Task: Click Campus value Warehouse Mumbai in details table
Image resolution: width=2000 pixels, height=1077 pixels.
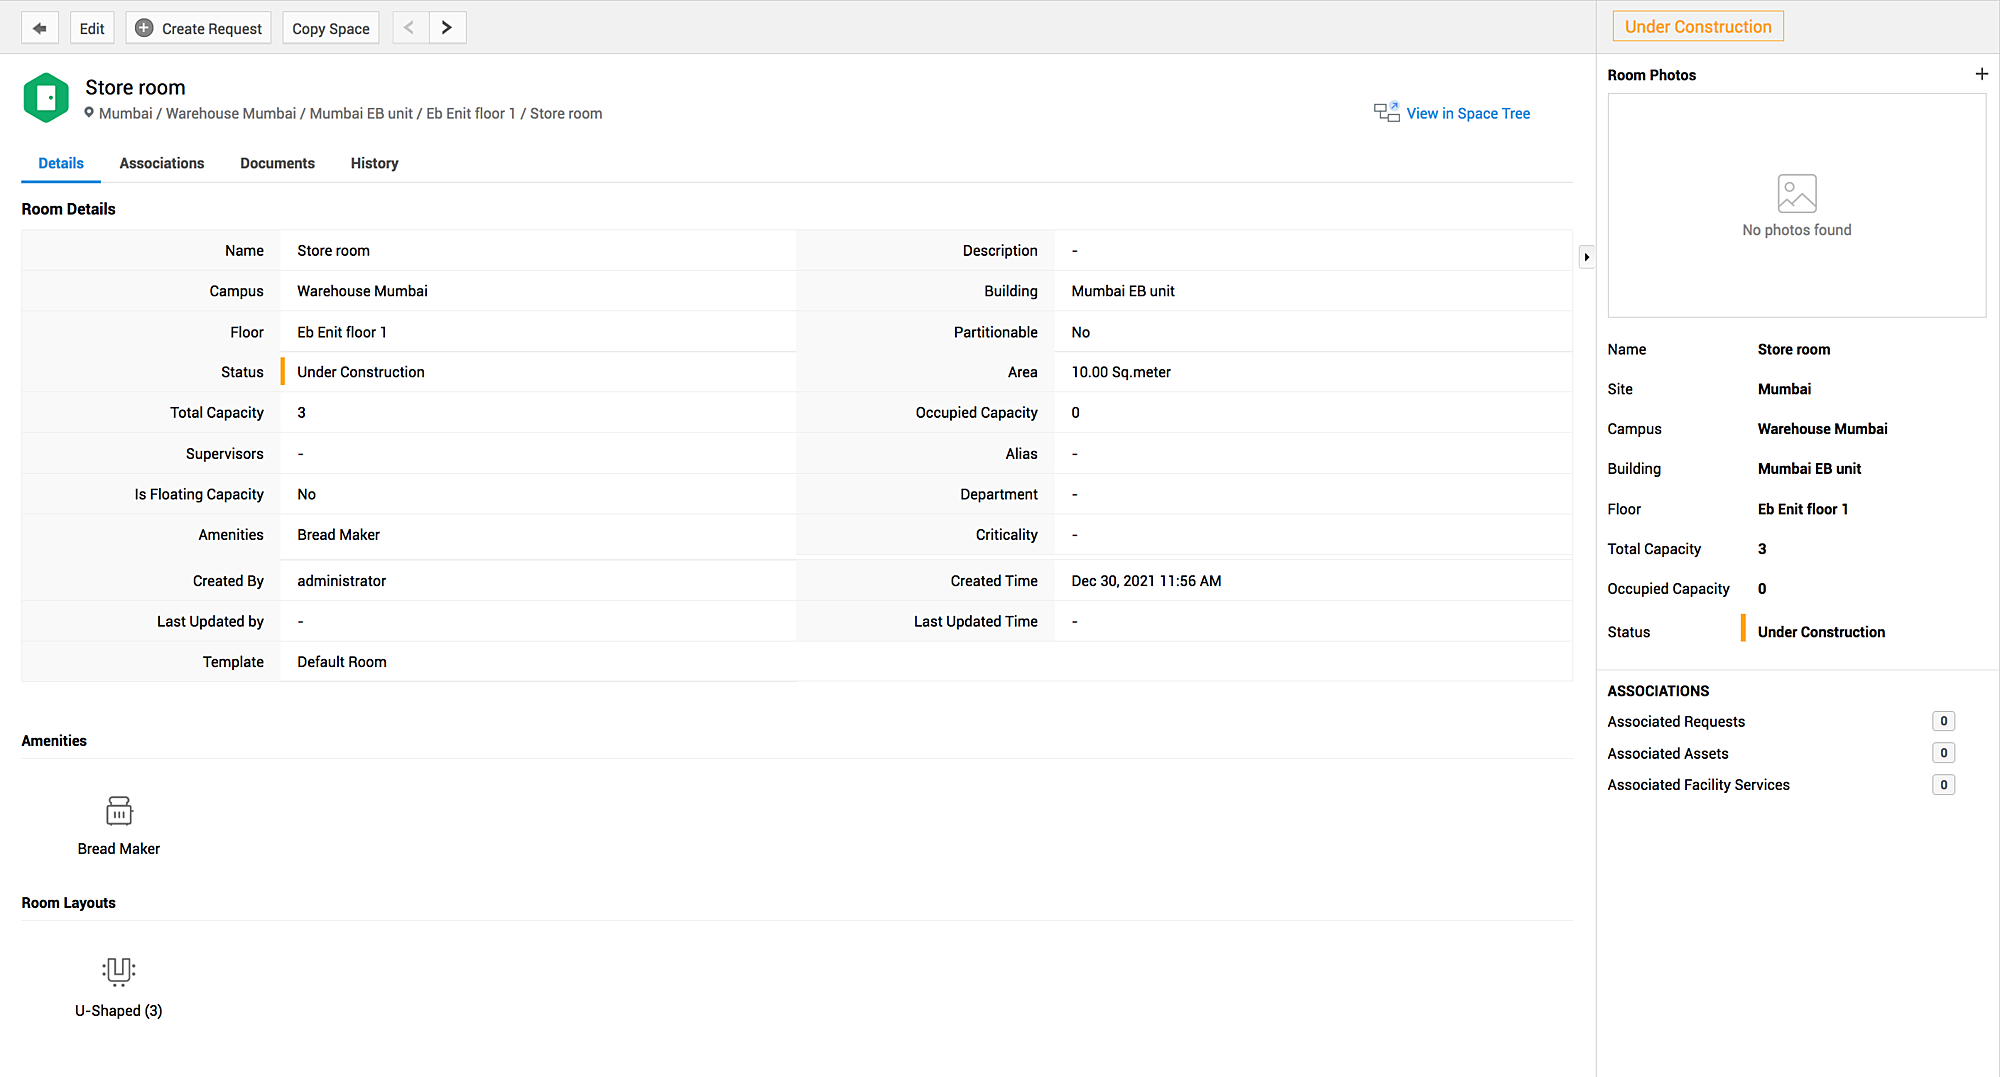Action: click(x=362, y=291)
